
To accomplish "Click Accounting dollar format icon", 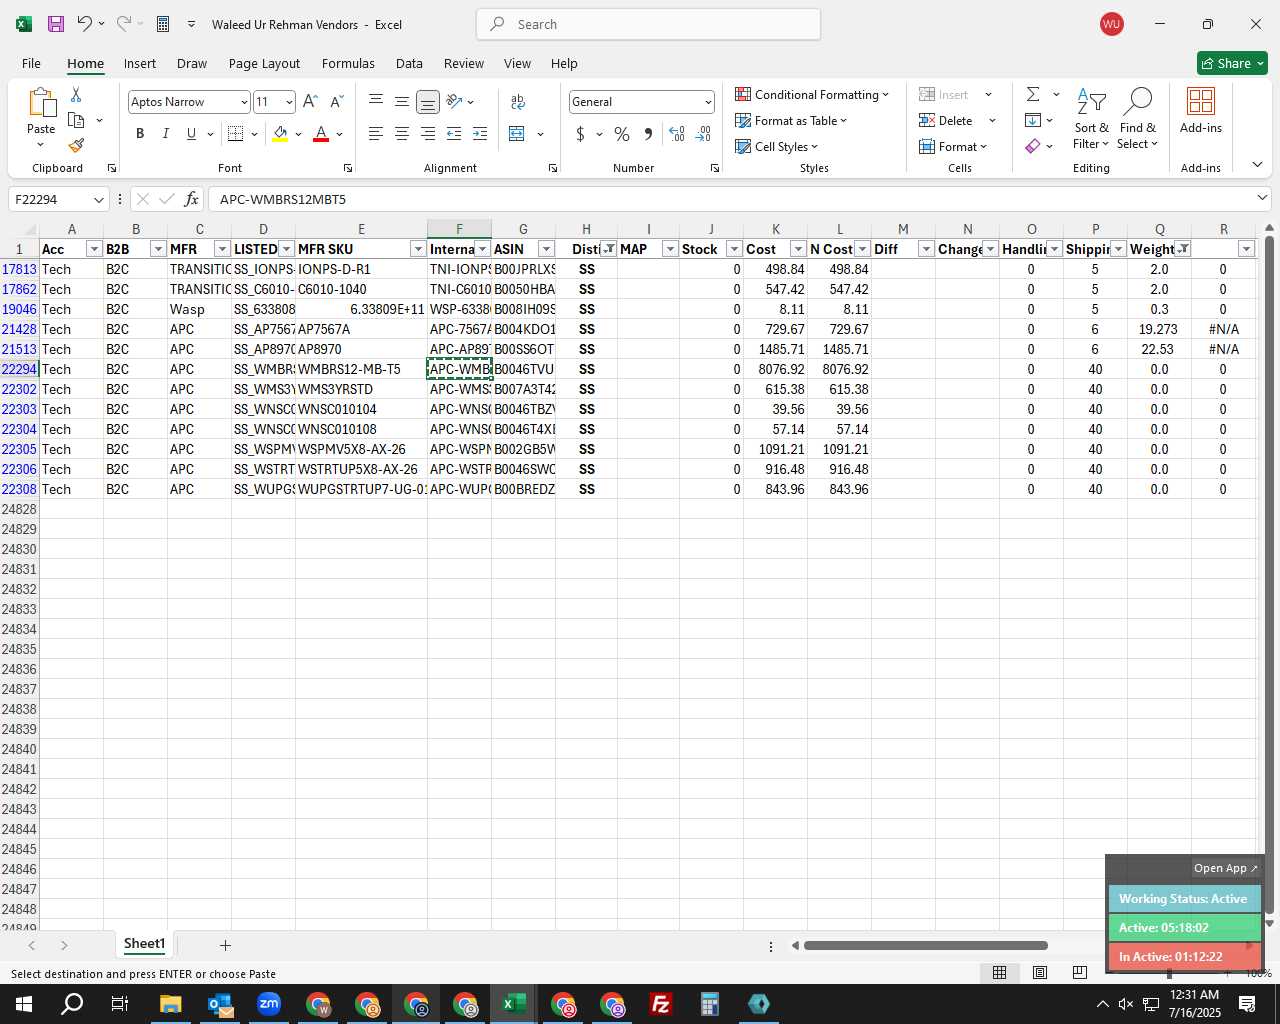I will [580, 134].
